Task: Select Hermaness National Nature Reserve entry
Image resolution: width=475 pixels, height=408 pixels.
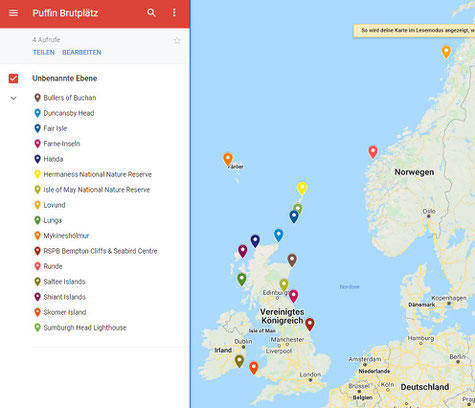Action: pos(93,174)
